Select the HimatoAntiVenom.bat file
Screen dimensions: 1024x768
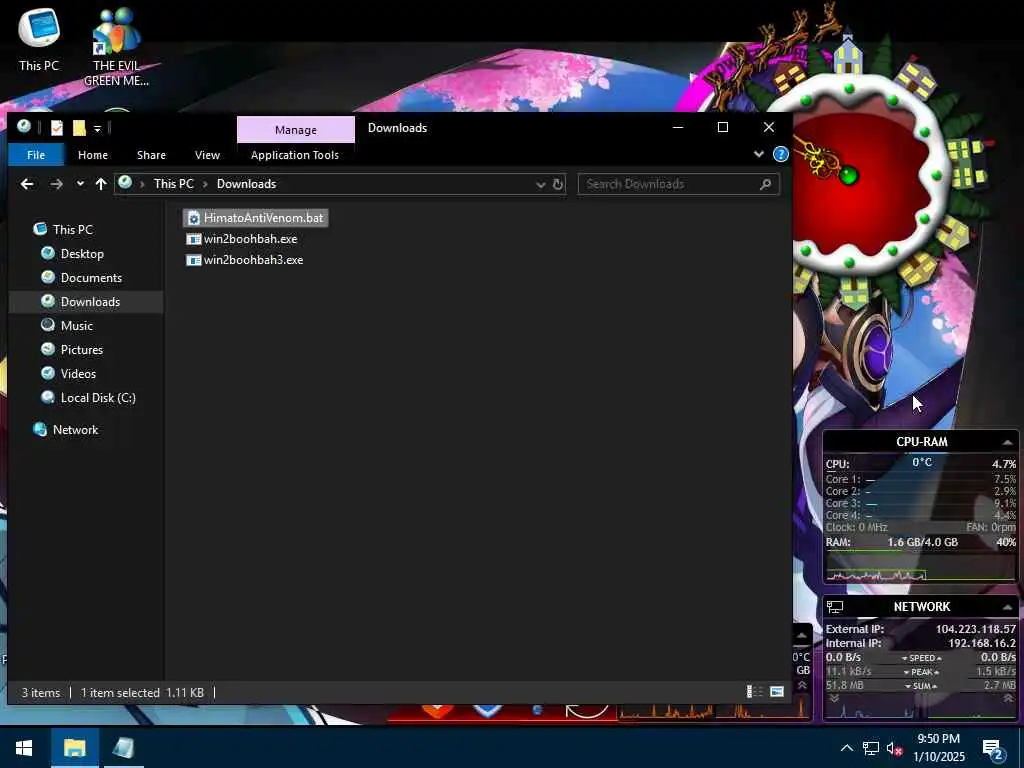(255, 218)
